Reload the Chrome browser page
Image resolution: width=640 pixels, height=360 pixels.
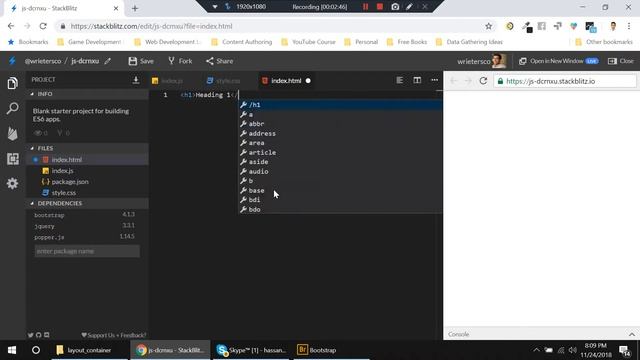click(x=43, y=26)
